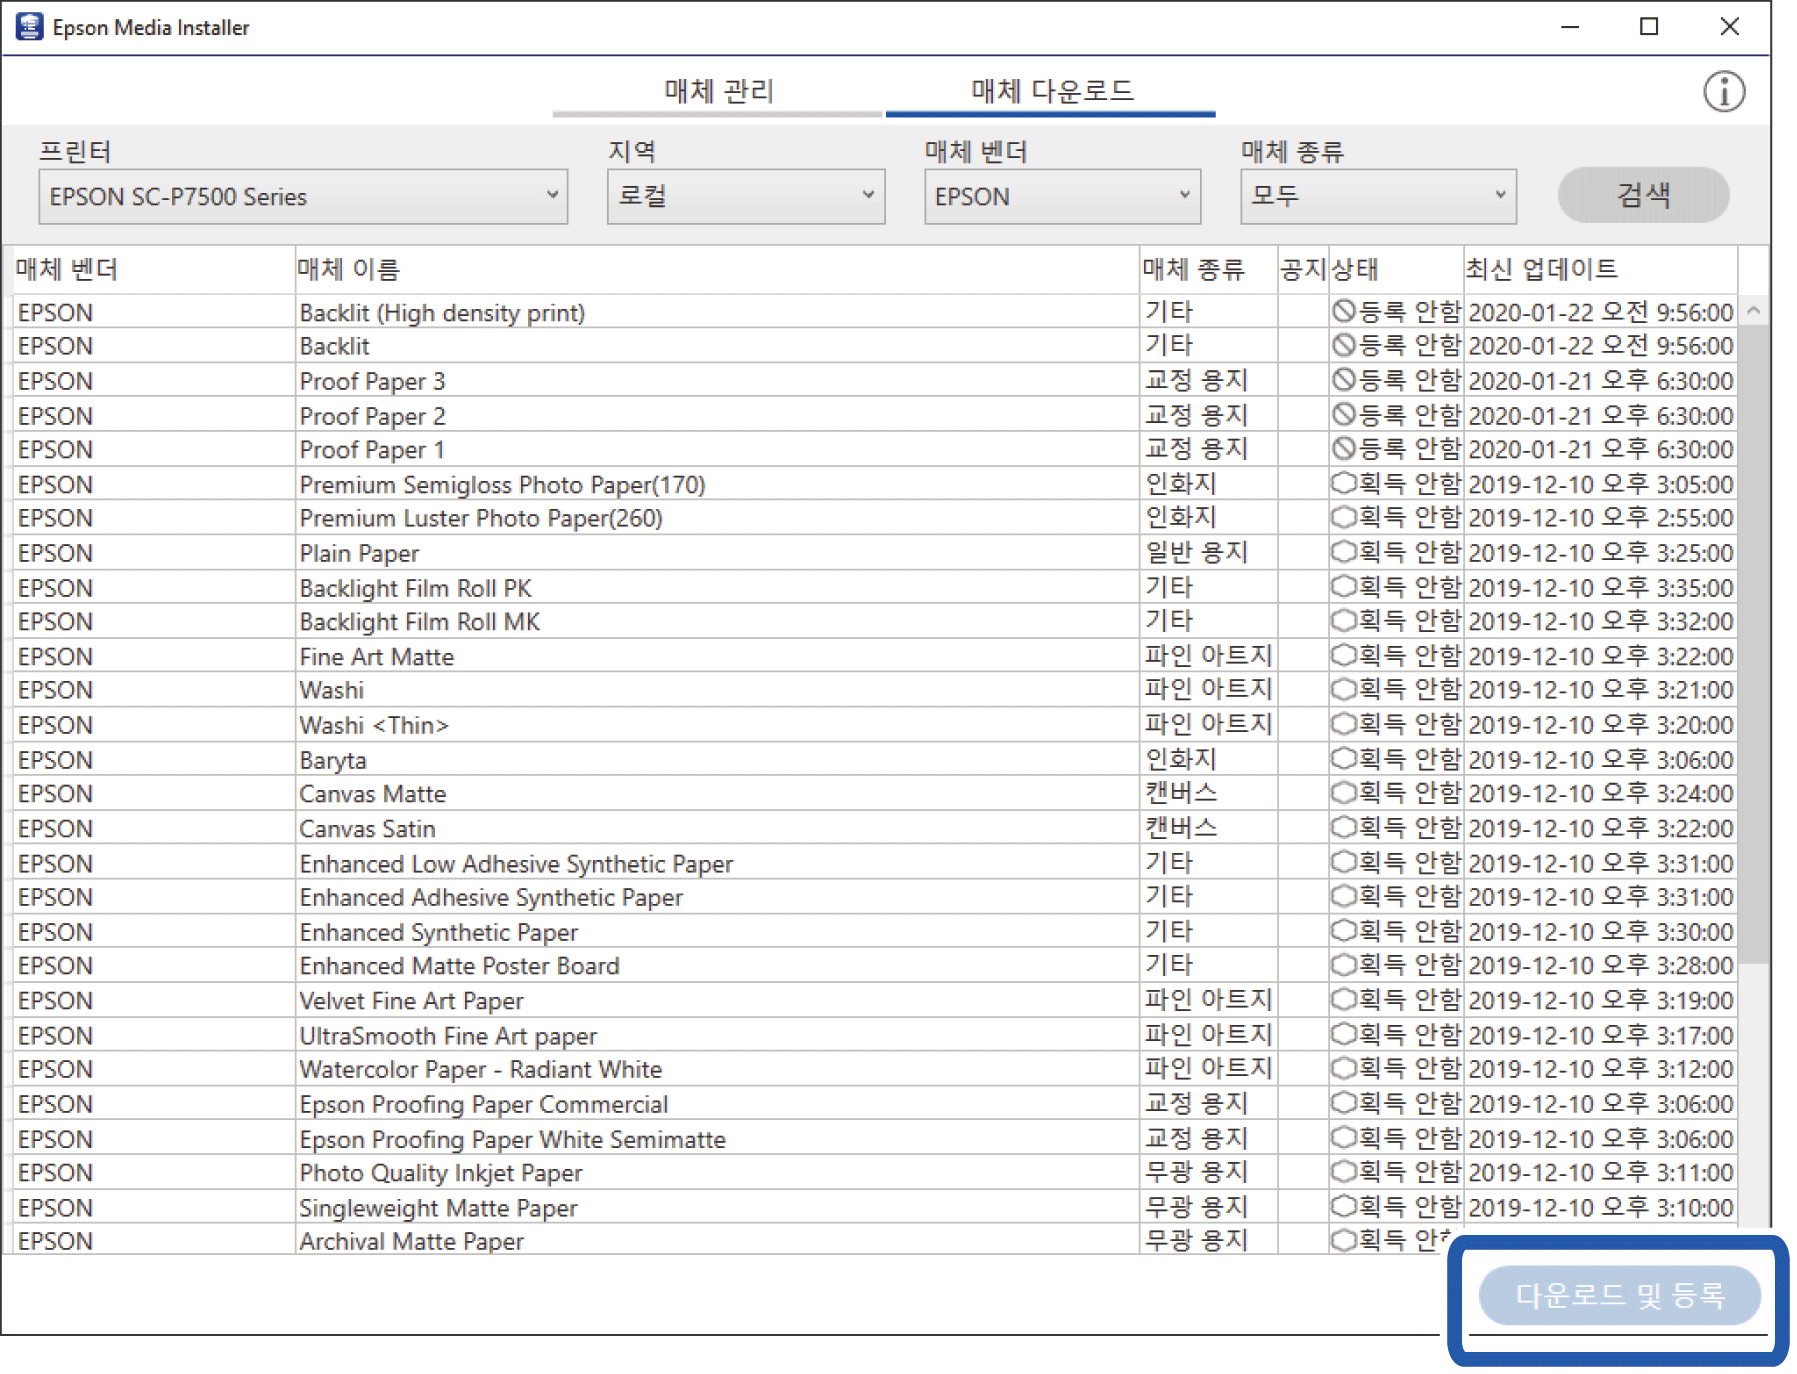Image resolution: width=1797 pixels, height=1374 pixels.
Task: Click the Epson Media Installer app icon
Action: (29, 27)
